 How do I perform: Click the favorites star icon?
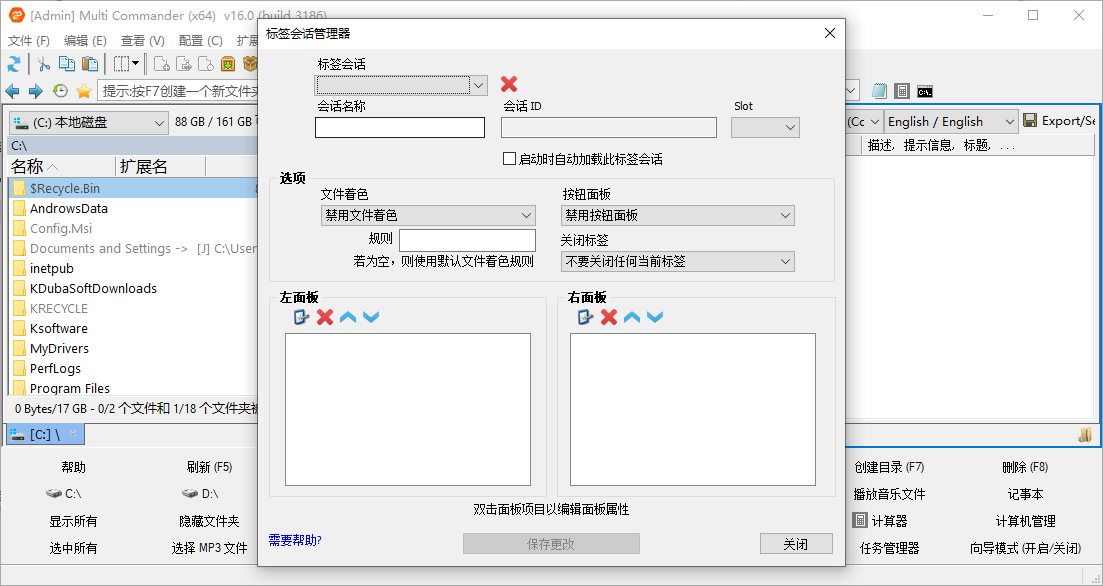click(x=84, y=91)
